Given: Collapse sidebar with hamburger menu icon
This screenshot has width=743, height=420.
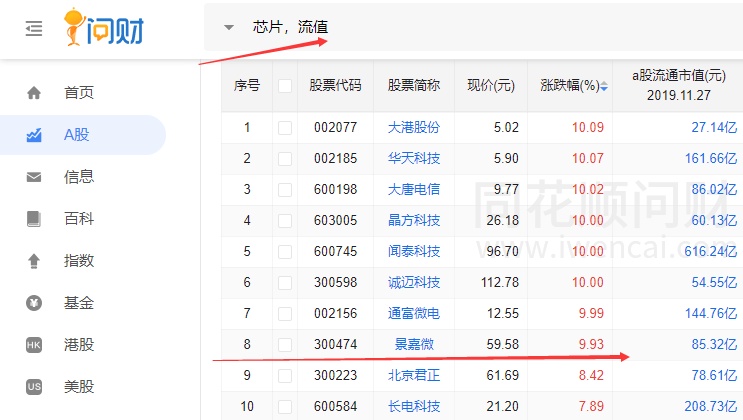Looking at the screenshot, I should pyautogui.click(x=34, y=29).
